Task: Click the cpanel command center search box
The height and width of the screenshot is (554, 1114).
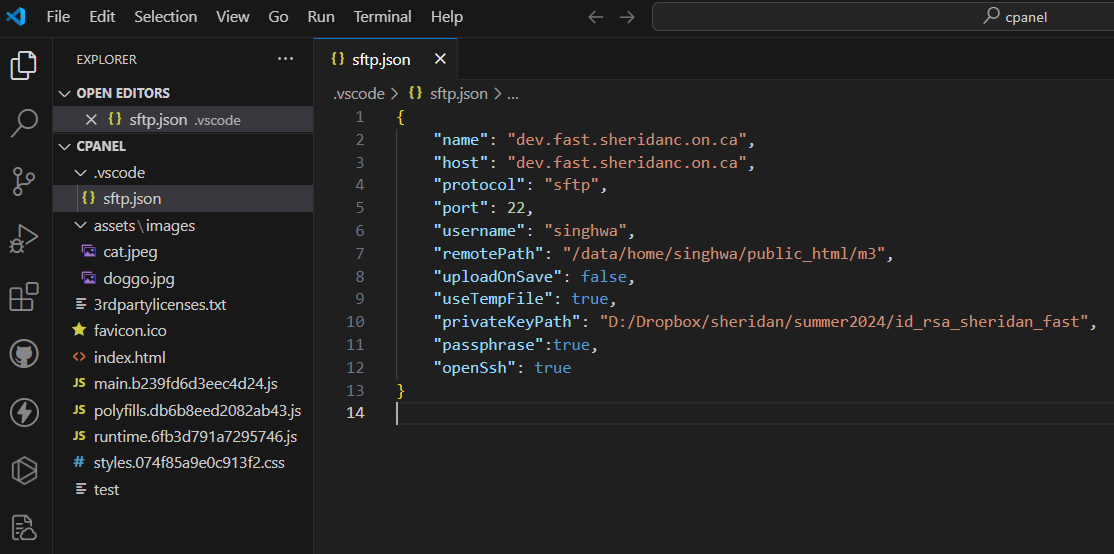Action: pos(880,17)
